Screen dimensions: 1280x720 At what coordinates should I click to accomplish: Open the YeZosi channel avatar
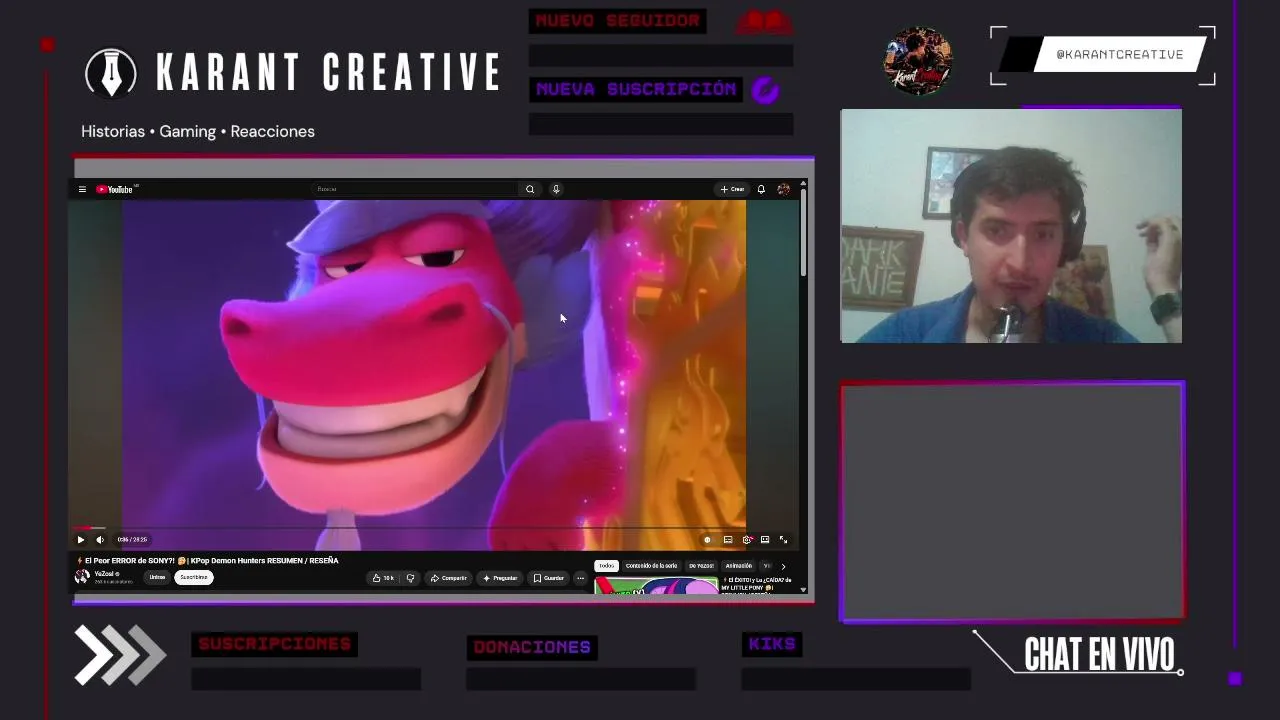pos(82,577)
